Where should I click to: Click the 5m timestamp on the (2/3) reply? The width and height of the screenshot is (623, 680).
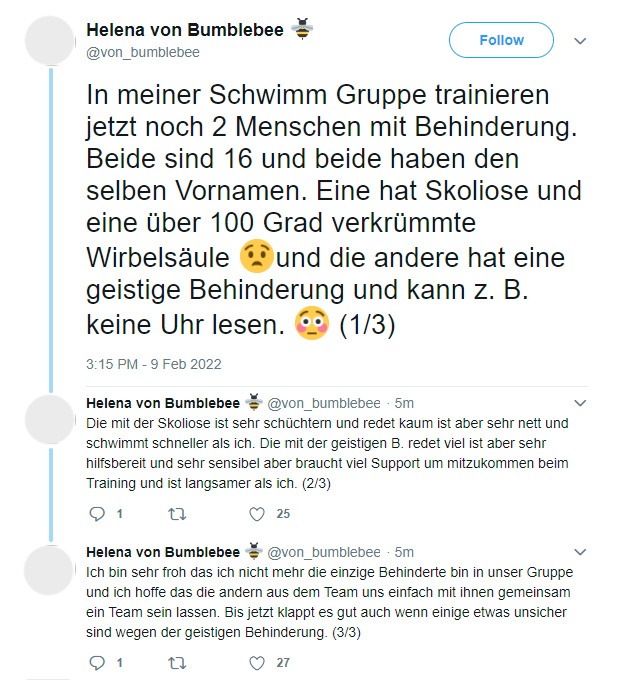pyautogui.click(x=404, y=404)
